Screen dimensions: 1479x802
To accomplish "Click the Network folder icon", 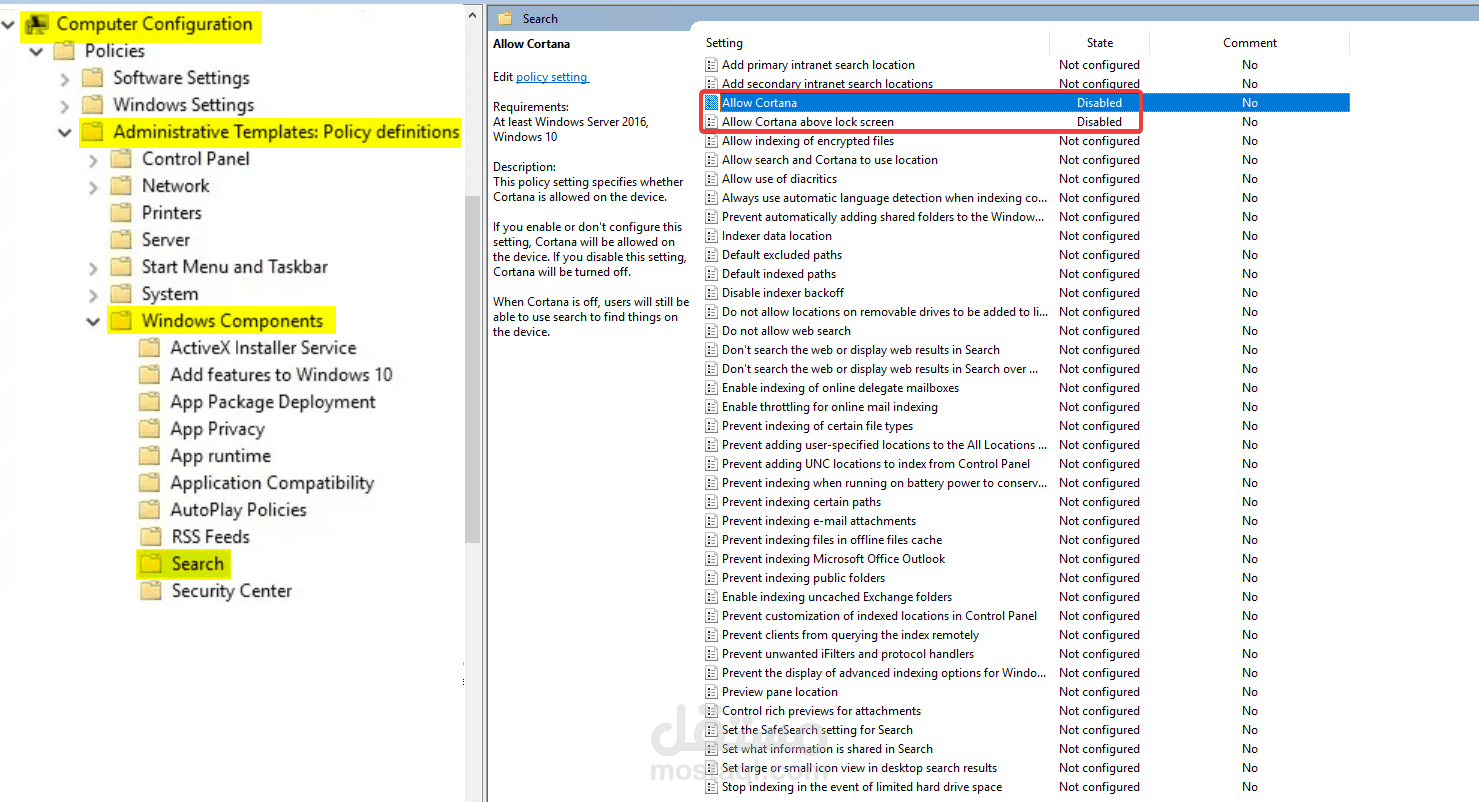I will tap(121, 186).
